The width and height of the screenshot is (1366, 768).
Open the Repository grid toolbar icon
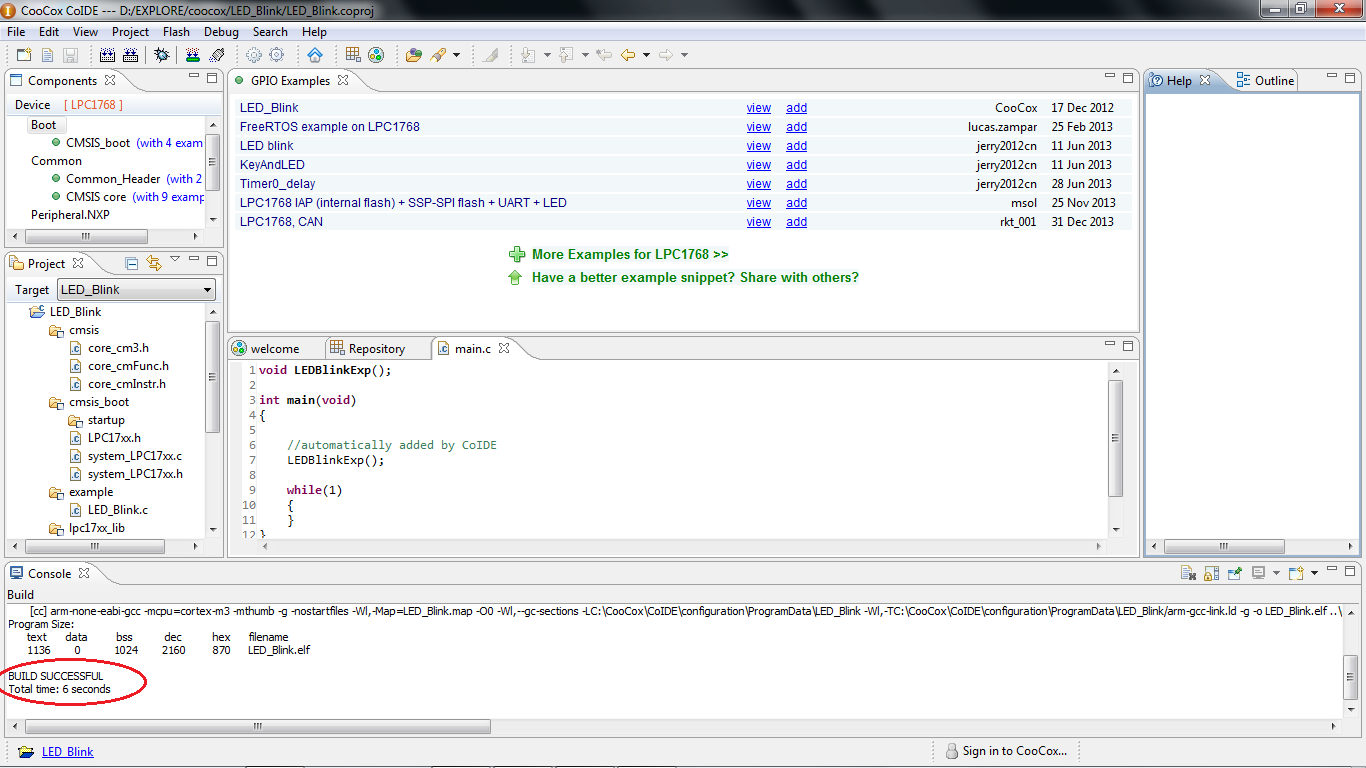coord(353,55)
